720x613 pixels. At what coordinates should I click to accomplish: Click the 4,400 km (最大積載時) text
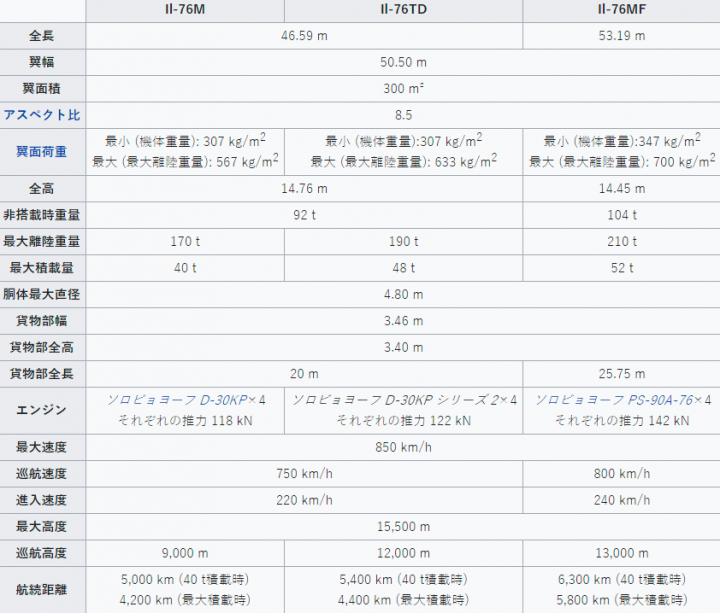tap(404, 600)
